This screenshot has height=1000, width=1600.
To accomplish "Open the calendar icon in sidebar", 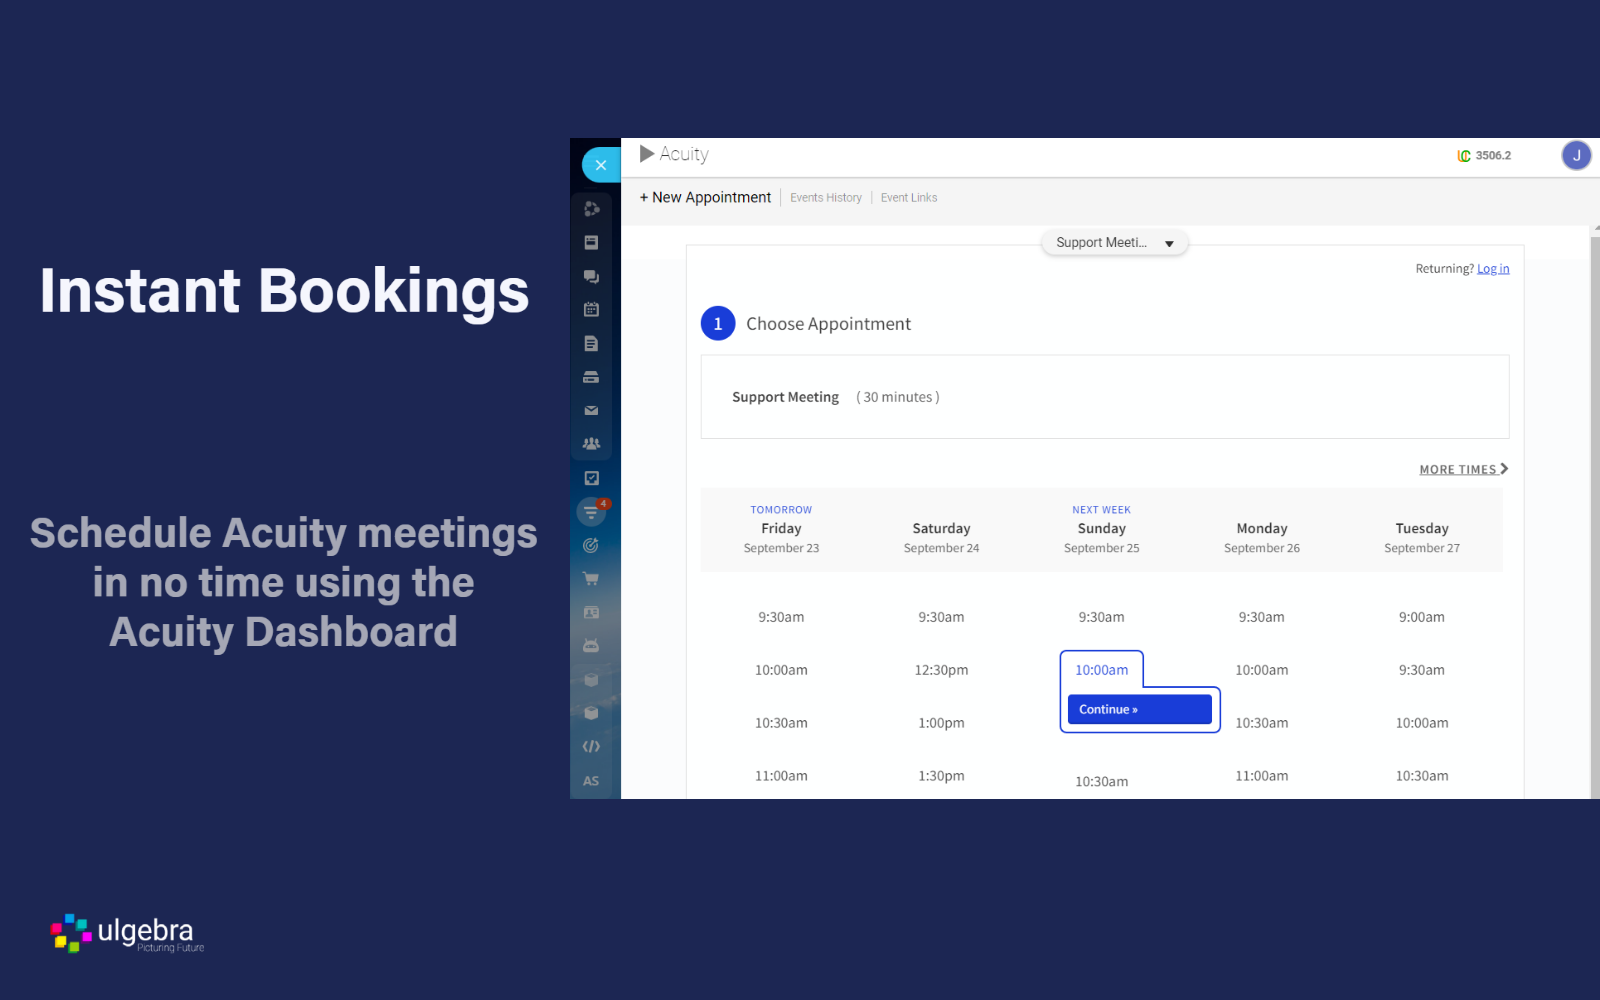I will 591,310.
